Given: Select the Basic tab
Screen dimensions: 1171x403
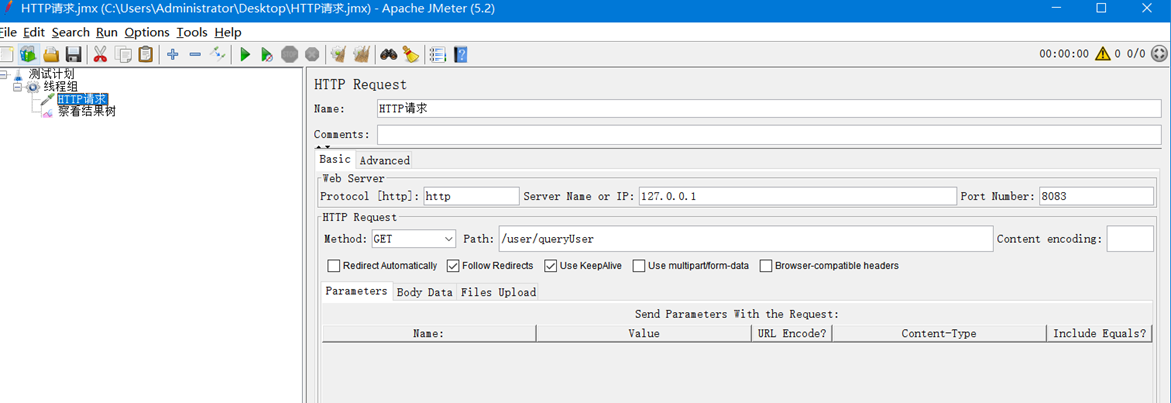Looking at the screenshot, I should [335, 160].
